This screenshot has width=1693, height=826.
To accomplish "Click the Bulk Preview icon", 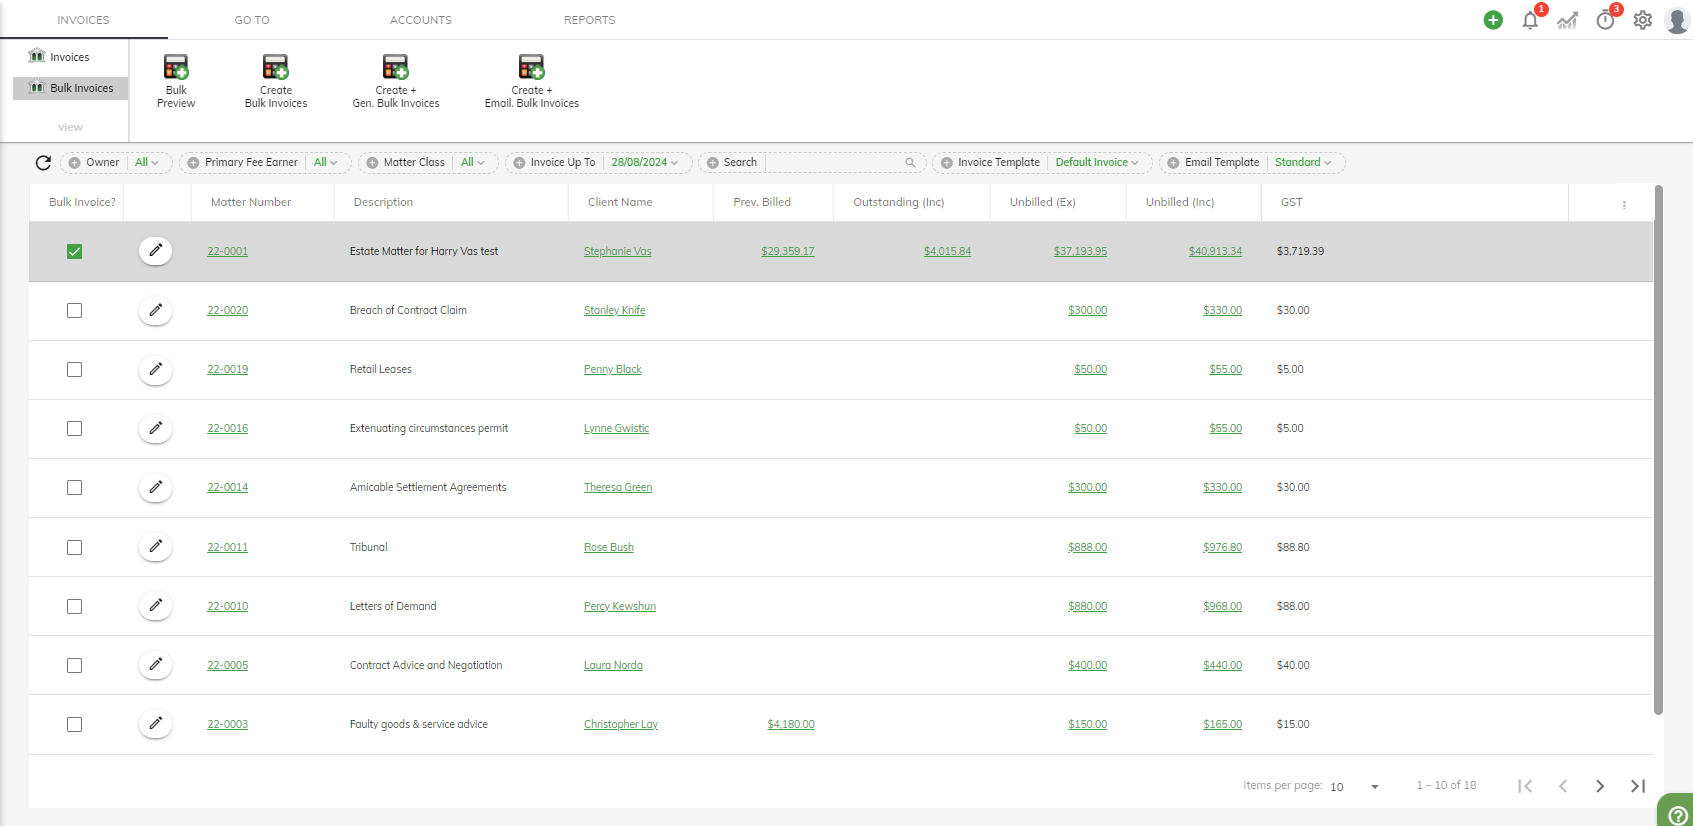I will tap(176, 67).
